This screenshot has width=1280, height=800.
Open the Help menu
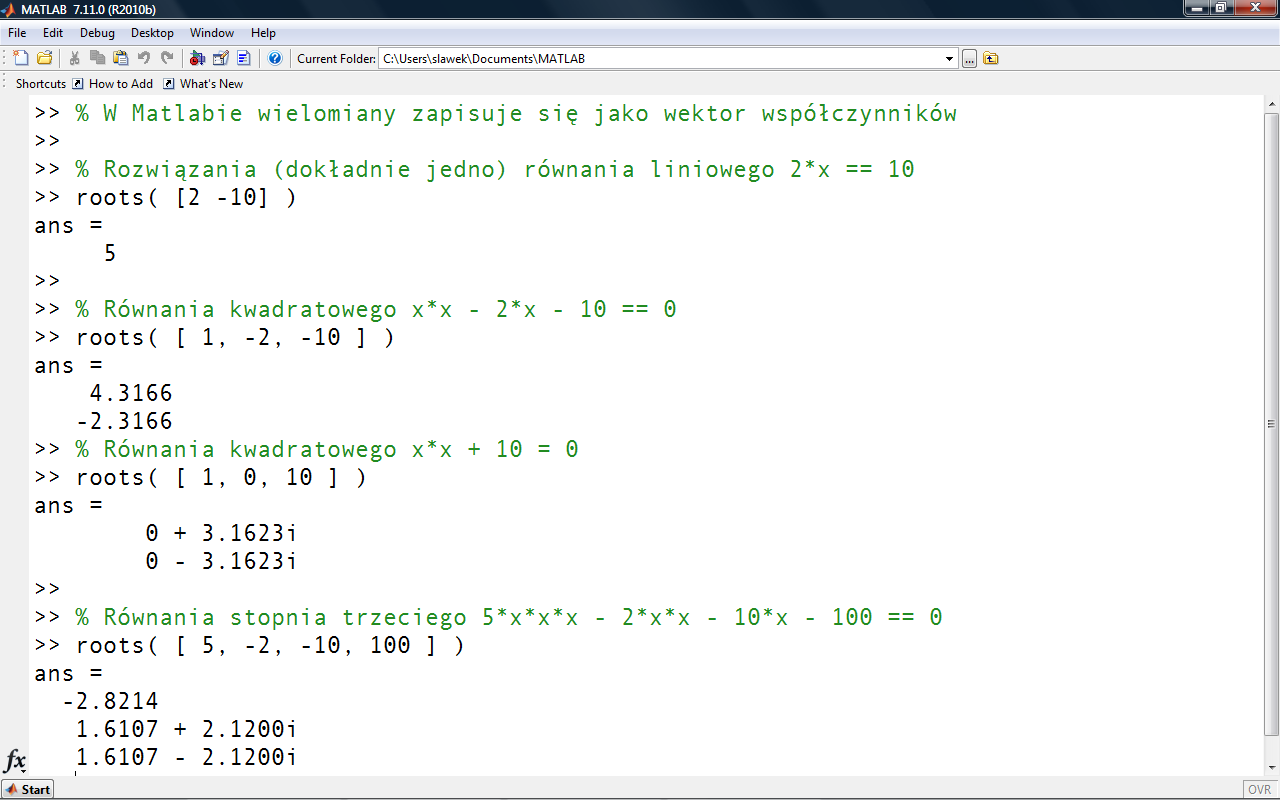(263, 33)
